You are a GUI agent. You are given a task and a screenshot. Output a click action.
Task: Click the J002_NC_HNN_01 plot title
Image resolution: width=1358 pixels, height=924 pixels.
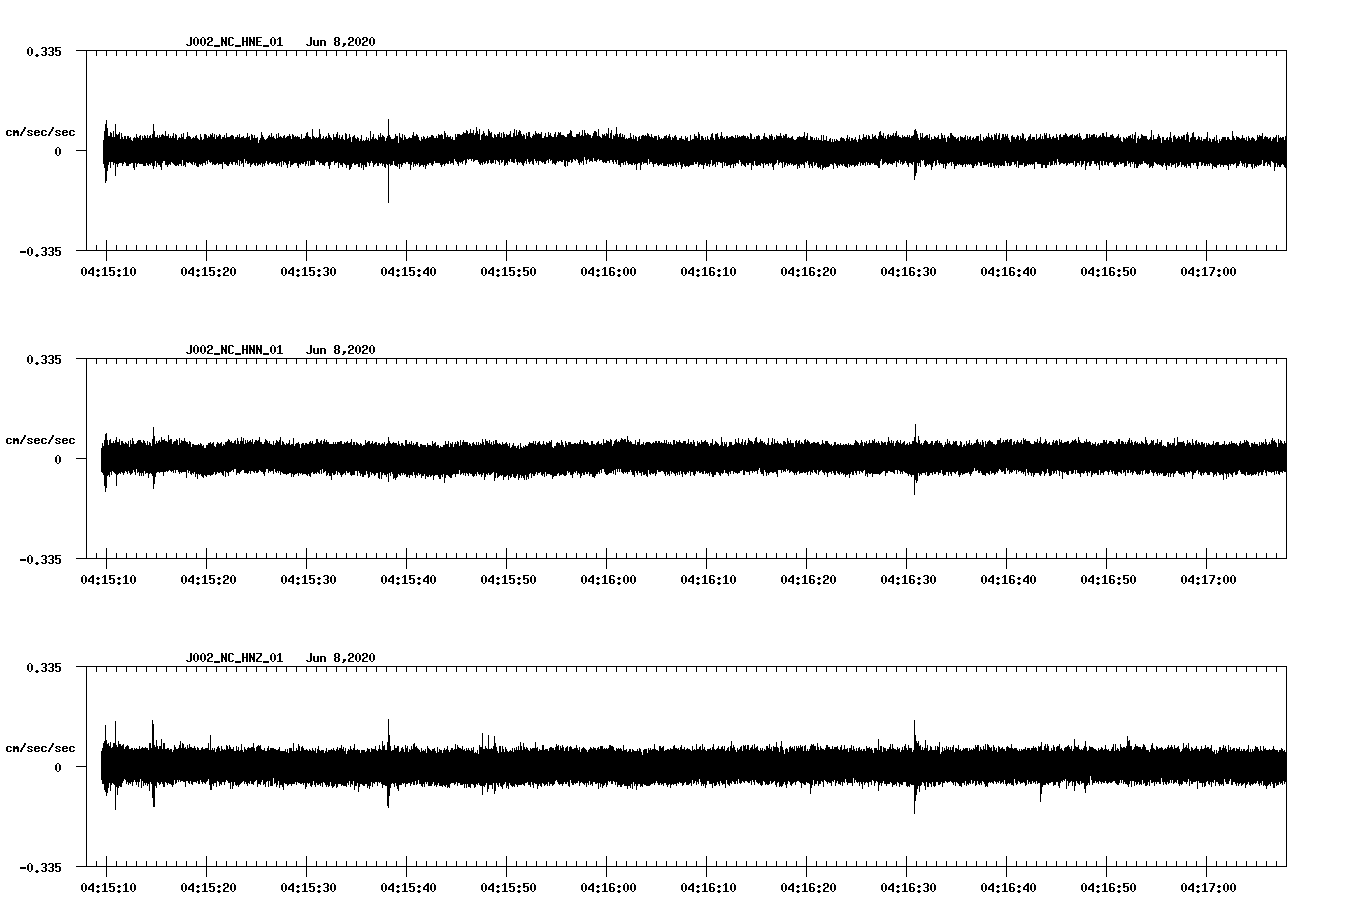[234, 350]
